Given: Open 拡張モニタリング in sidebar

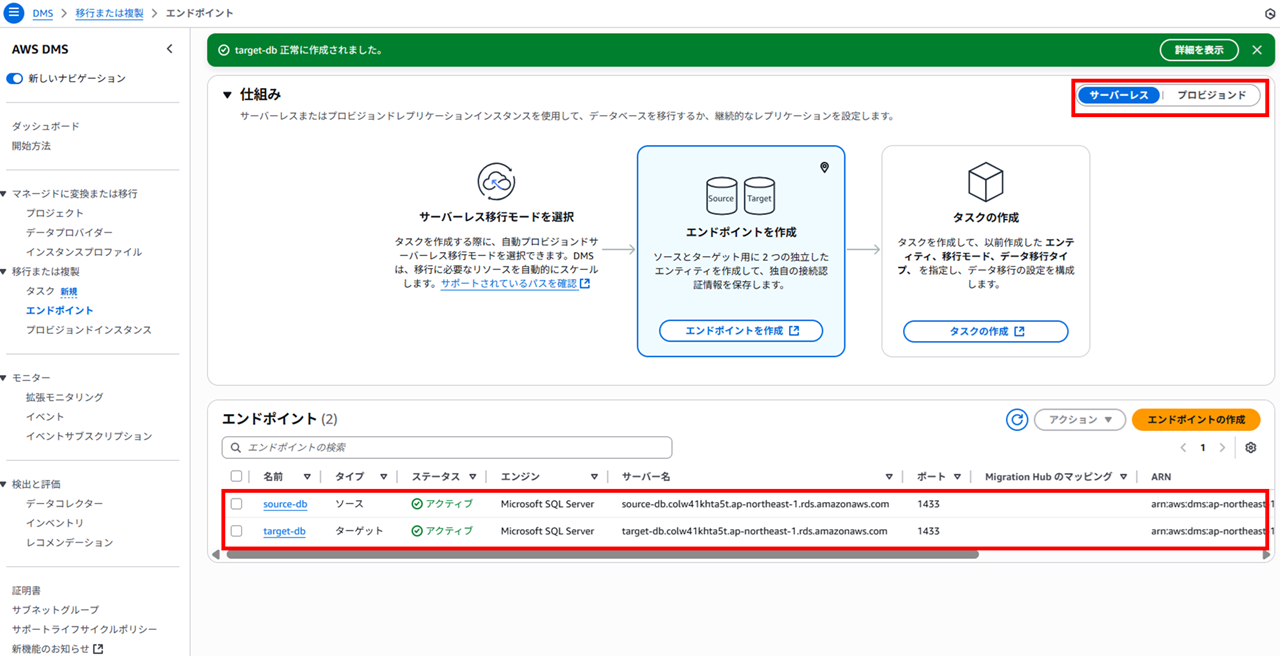Looking at the screenshot, I should point(65,397).
